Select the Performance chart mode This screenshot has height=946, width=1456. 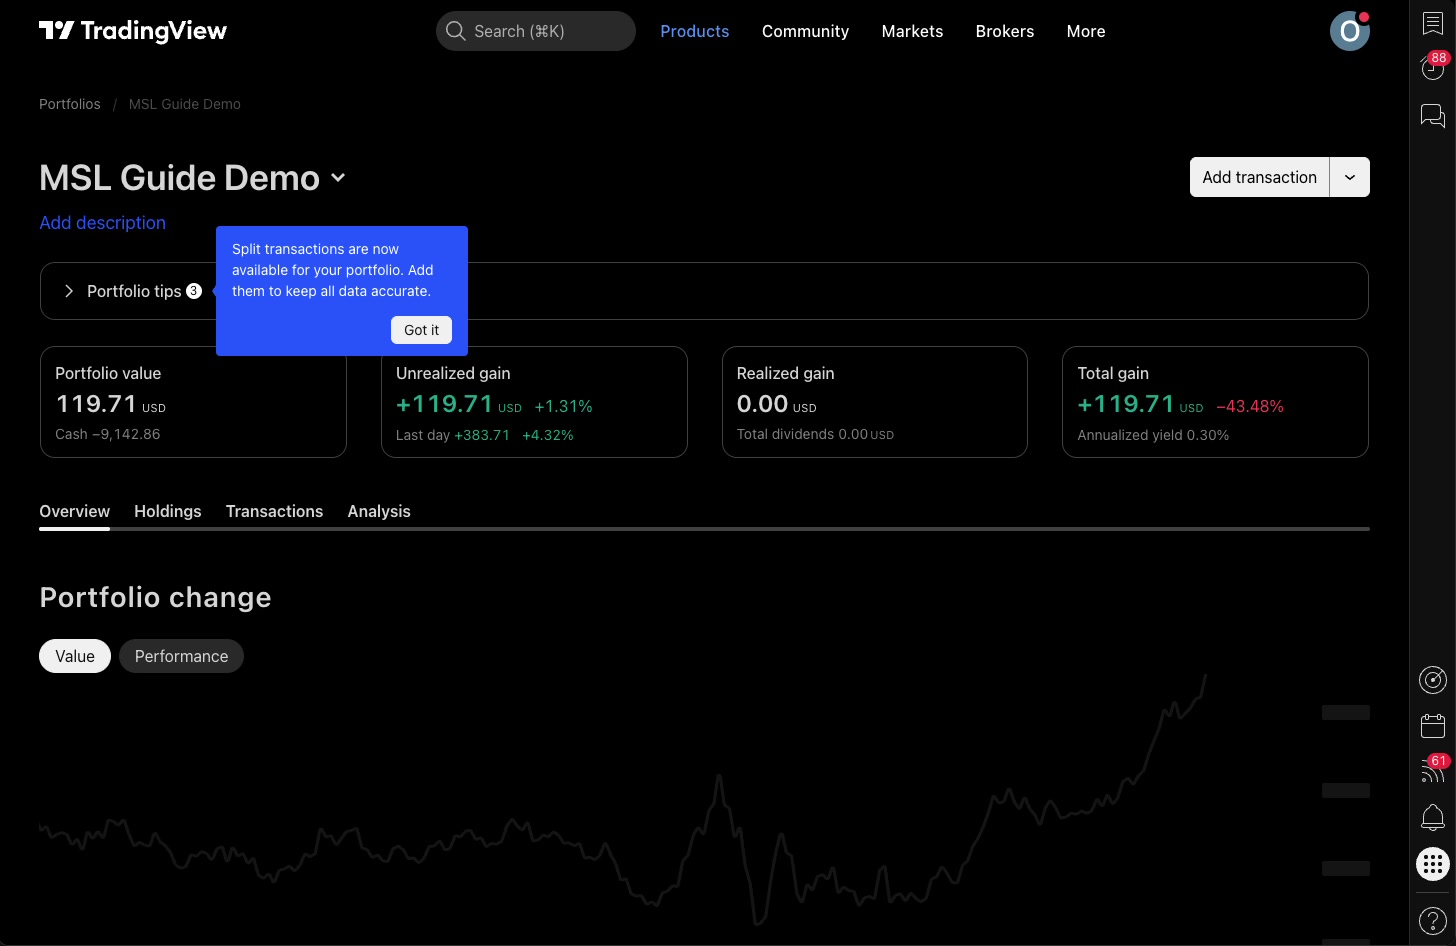[181, 656]
